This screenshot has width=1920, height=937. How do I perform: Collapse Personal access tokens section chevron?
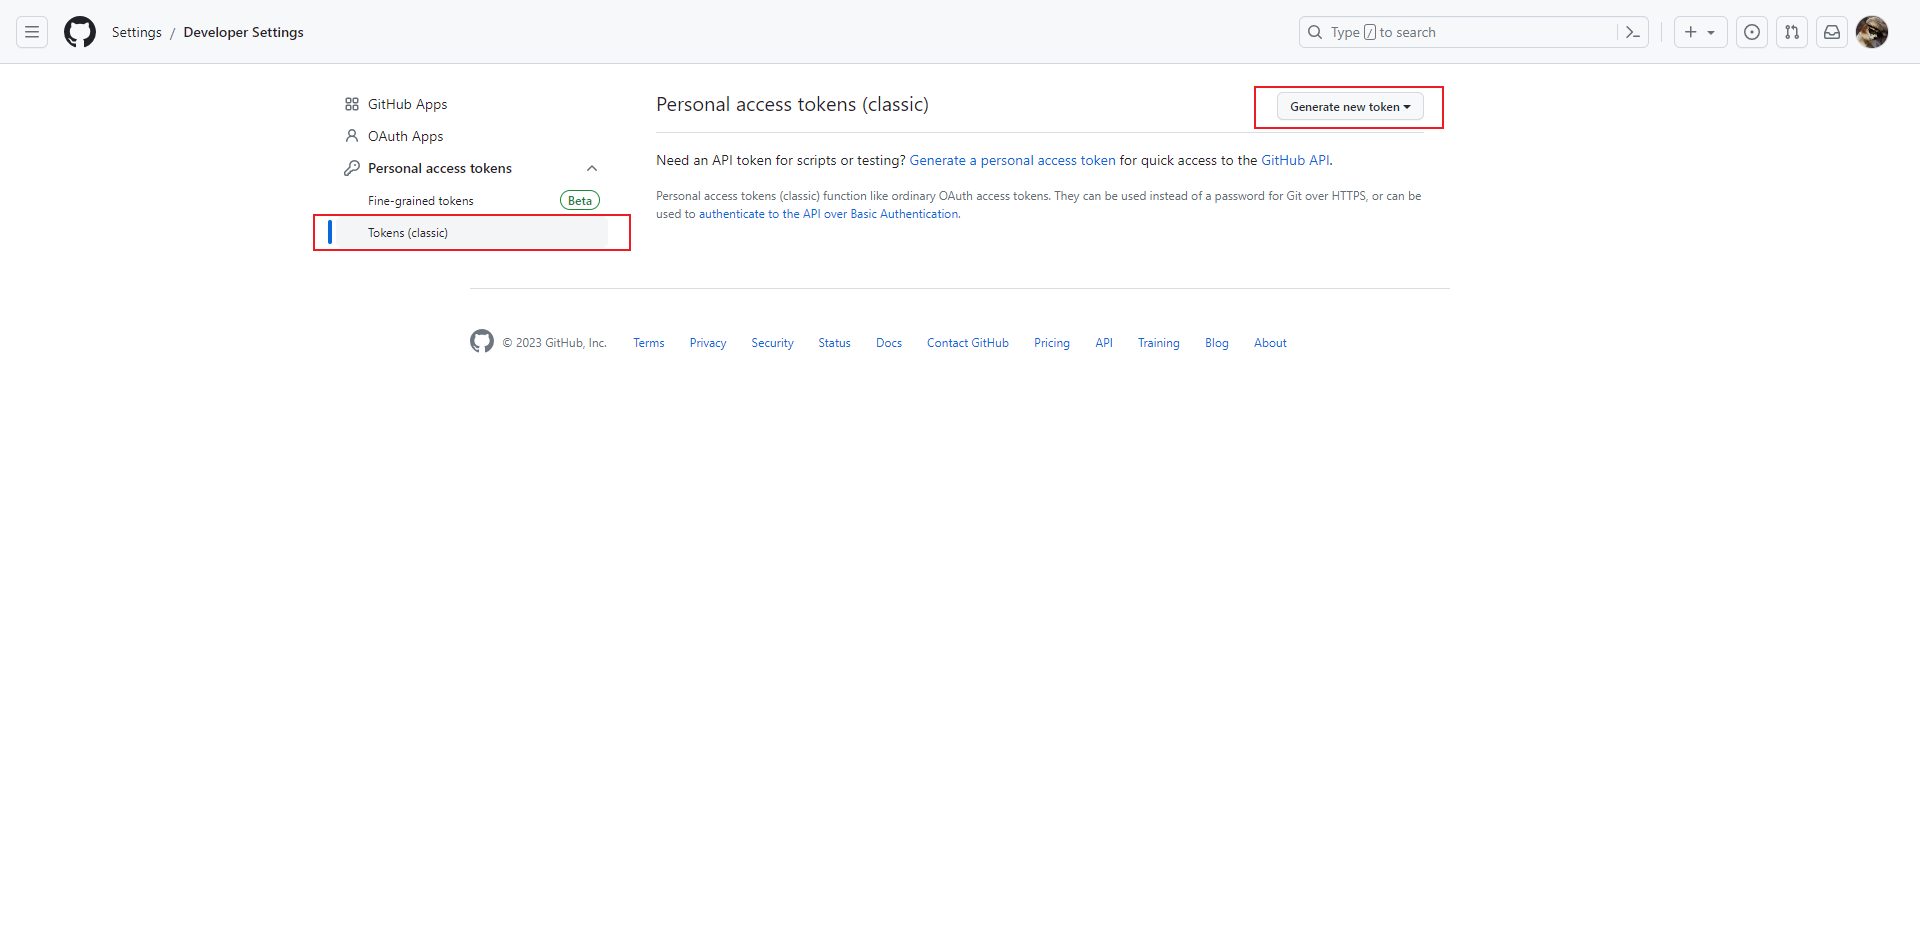[592, 168]
